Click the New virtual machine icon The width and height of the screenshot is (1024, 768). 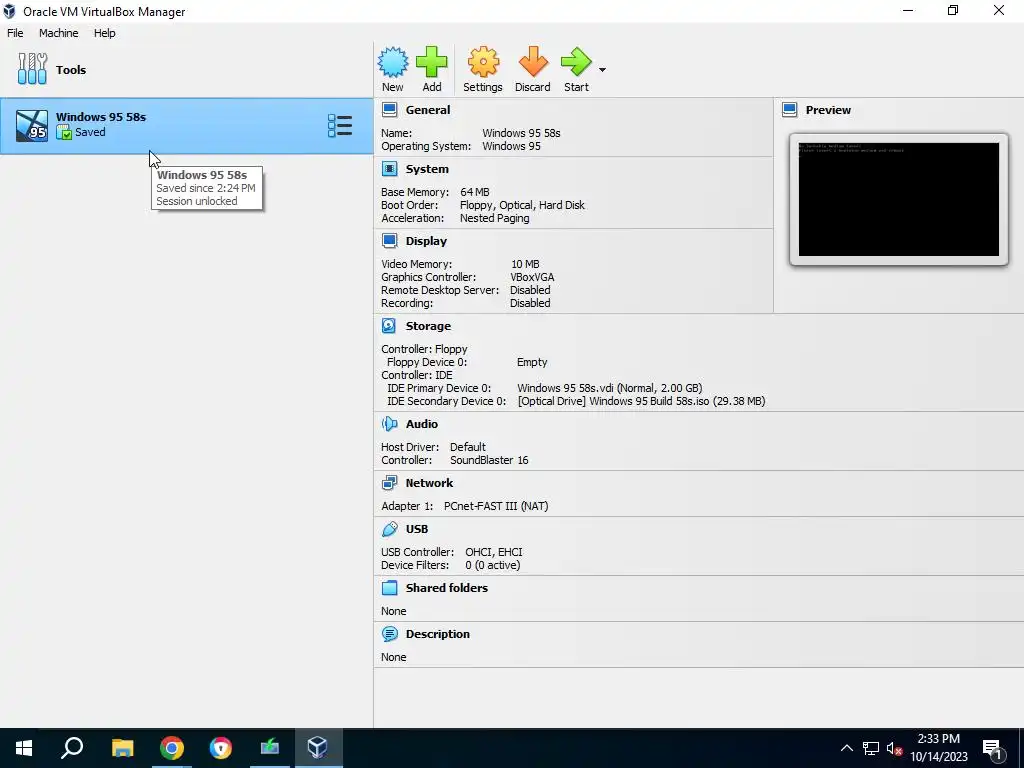392,62
